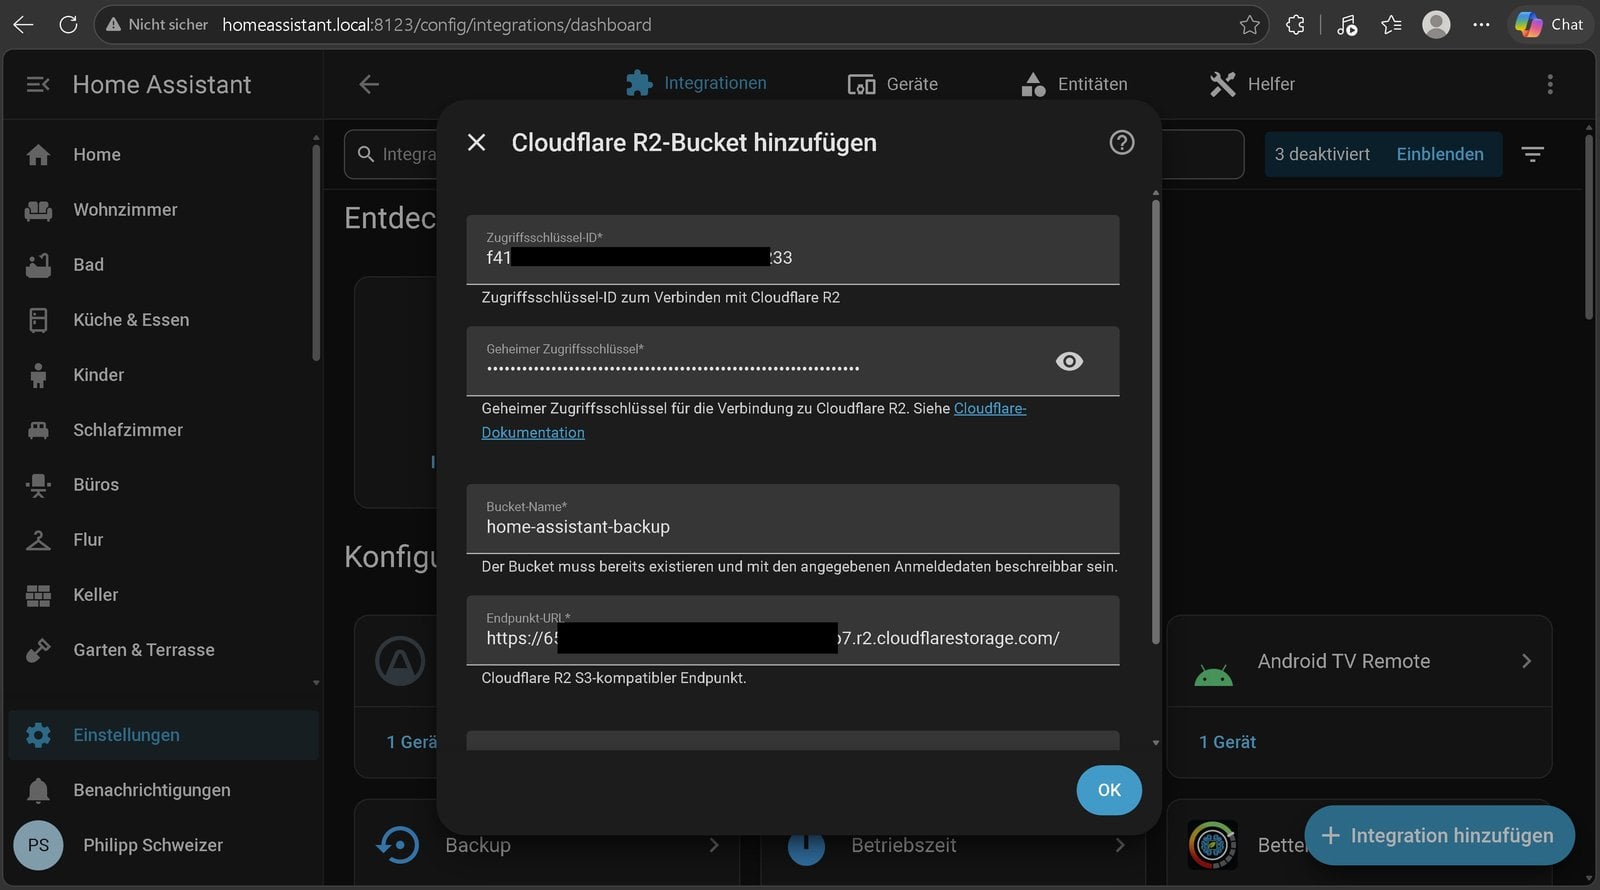1600x890 pixels.
Task: Open Wohnzimmer dashboard in sidebar
Action: tap(163, 210)
